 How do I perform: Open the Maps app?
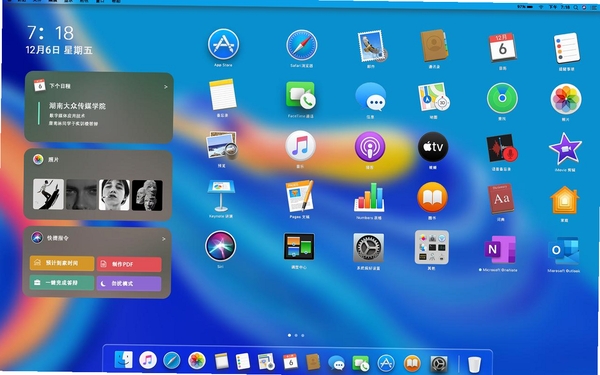434,97
